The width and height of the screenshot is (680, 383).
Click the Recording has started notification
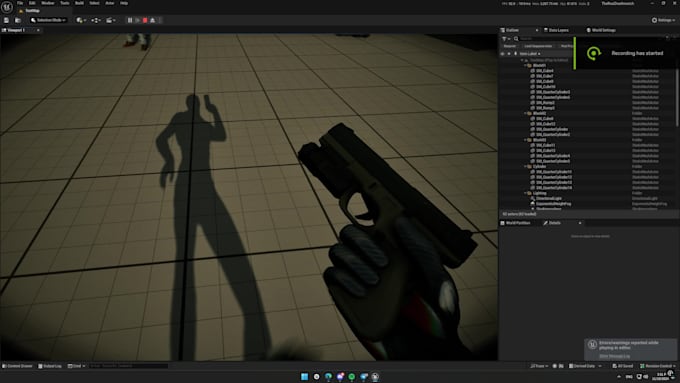(x=627, y=53)
